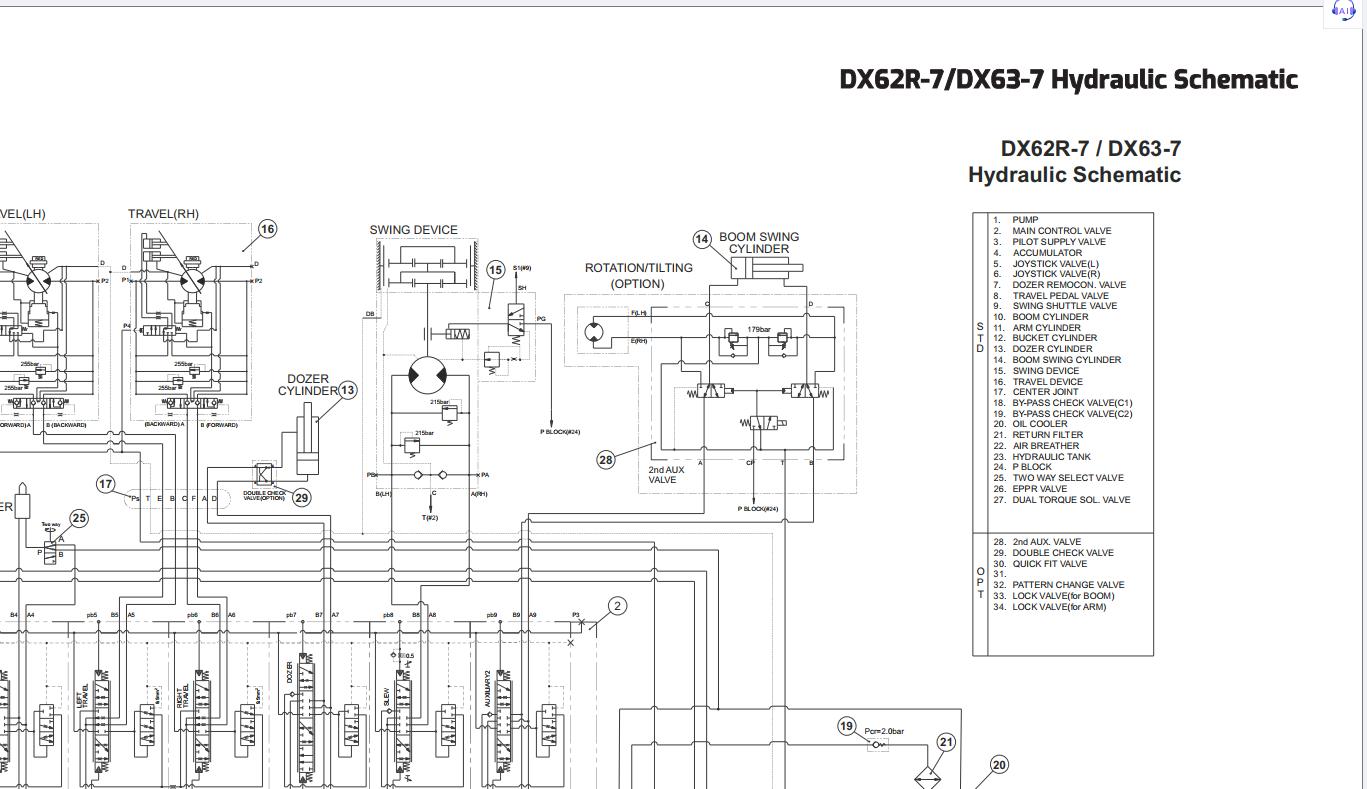This screenshot has height=789, width=1367.
Task: Select the "Pcr=2.0bar" check valve label
Action: click(884, 732)
